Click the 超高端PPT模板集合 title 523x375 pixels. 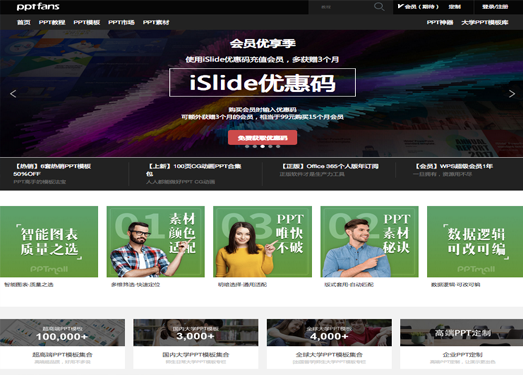(62, 354)
